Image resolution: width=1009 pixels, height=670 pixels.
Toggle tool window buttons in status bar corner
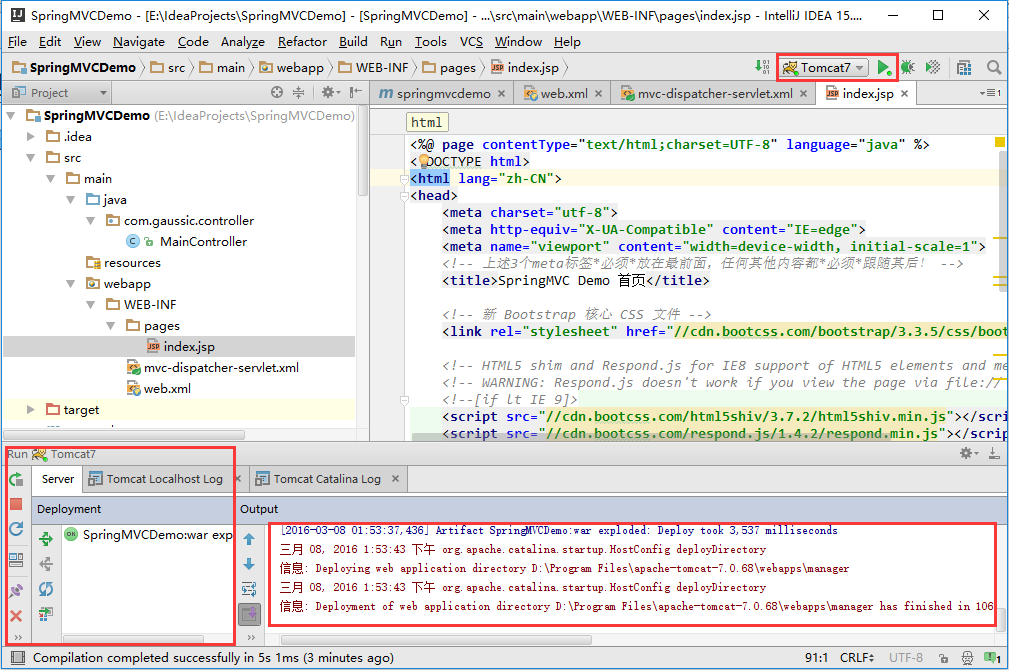pyautogui.click(x=18, y=658)
